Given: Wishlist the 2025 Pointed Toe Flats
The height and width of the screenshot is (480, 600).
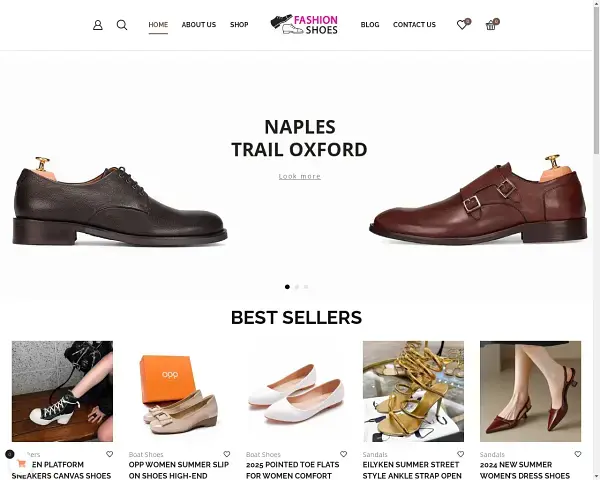Looking at the screenshot, I should point(344,454).
